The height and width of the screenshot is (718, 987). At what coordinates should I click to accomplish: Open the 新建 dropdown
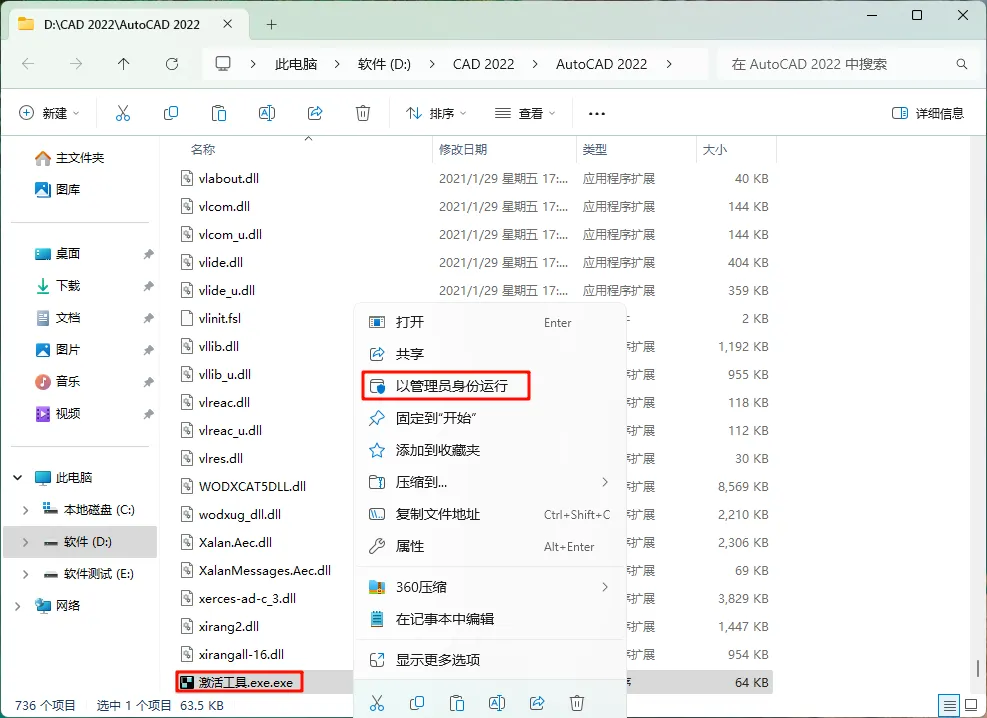50,113
